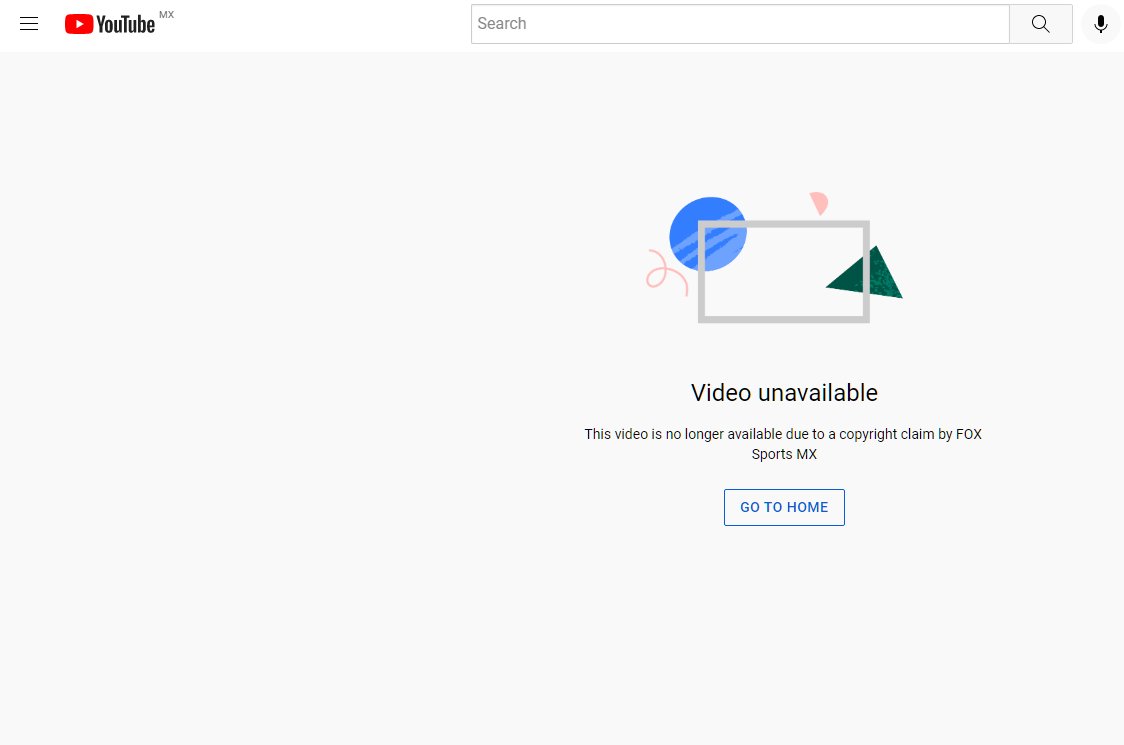The width and height of the screenshot is (1124, 745).
Task: Click the MX country code label
Action: pos(166,15)
